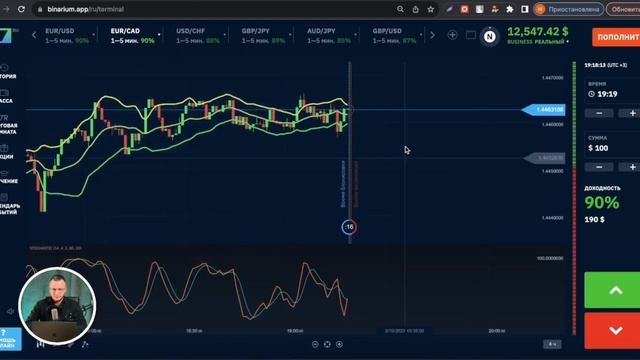Open the Касса (cashier) sidebar item

click(6, 96)
